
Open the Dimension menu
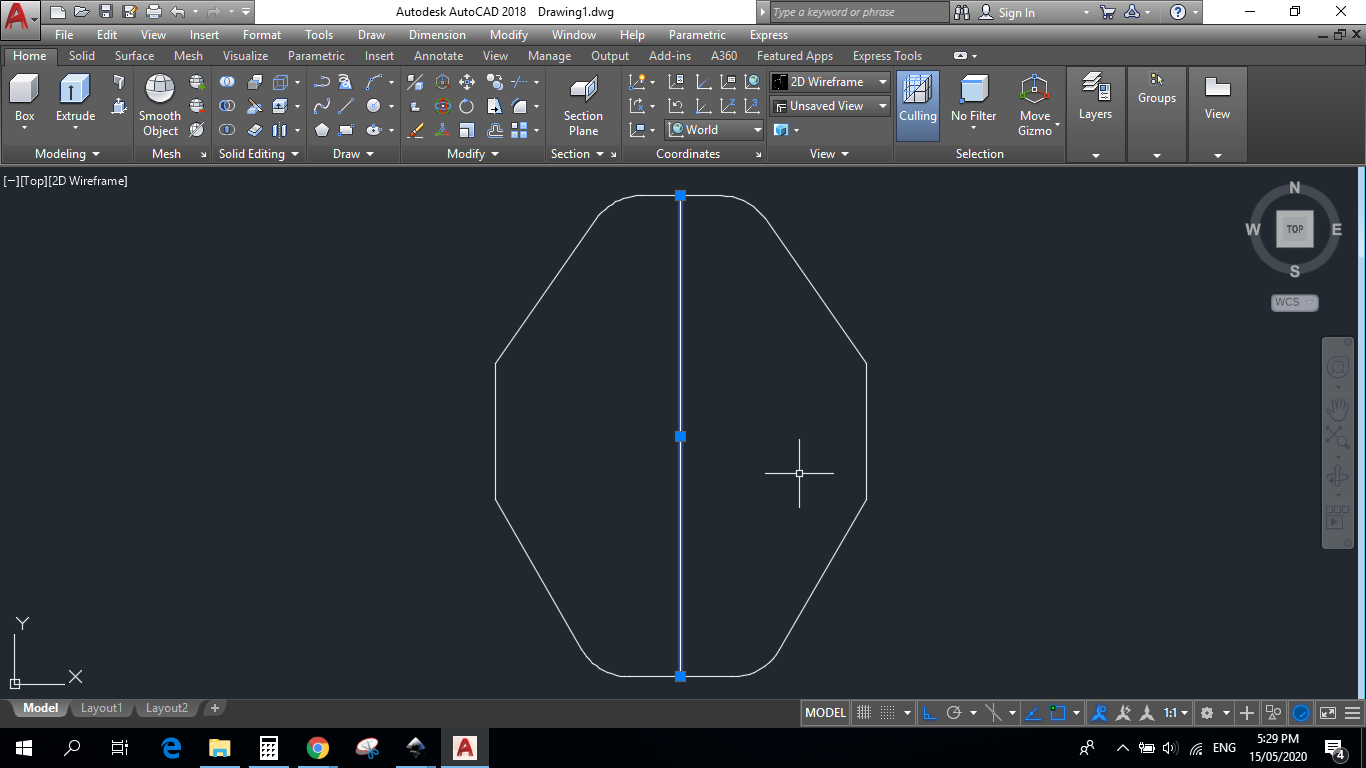(x=437, y=35)
